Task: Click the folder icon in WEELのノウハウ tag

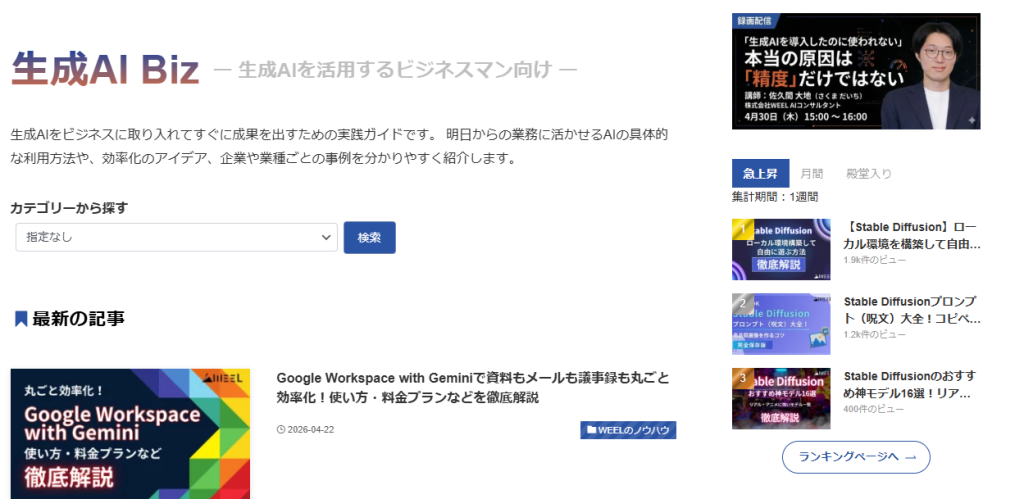Action: pos(591,430)
